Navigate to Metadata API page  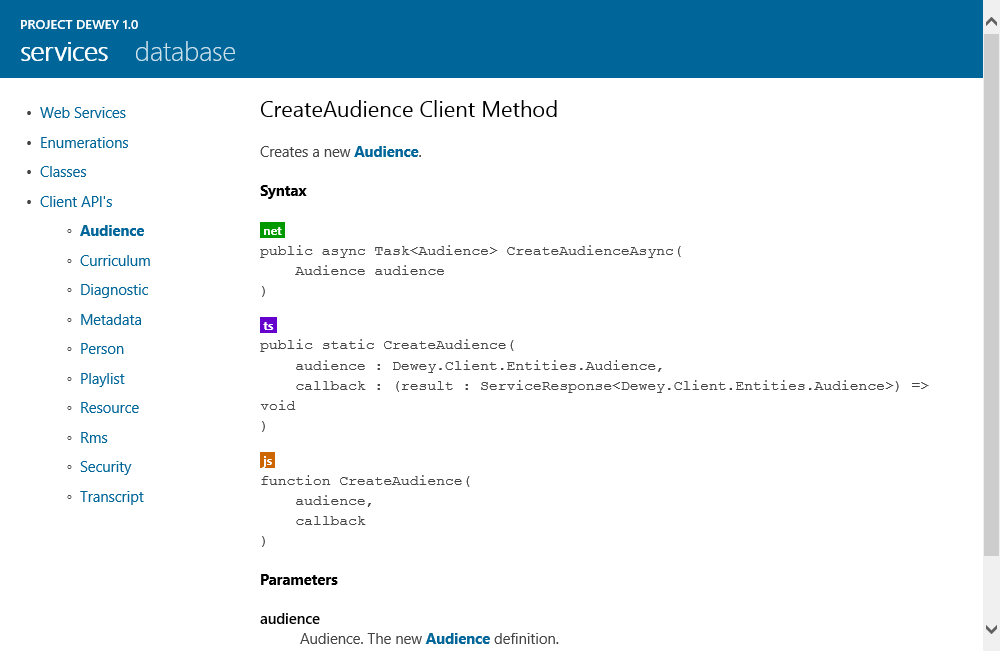coord(111,320)
